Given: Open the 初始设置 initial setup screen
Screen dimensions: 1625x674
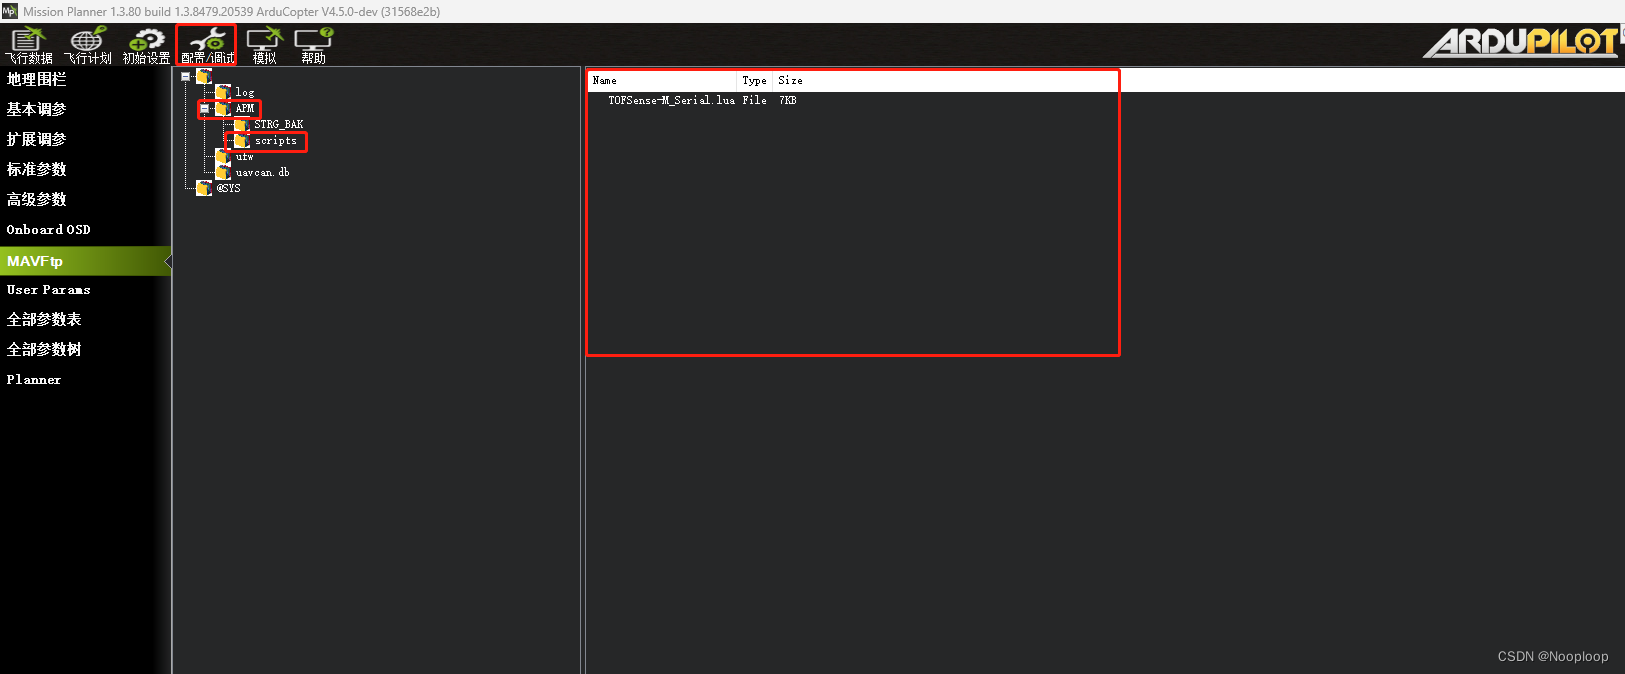Looking at the screenshot, I should pyautogui.click(x=147, y=46).
